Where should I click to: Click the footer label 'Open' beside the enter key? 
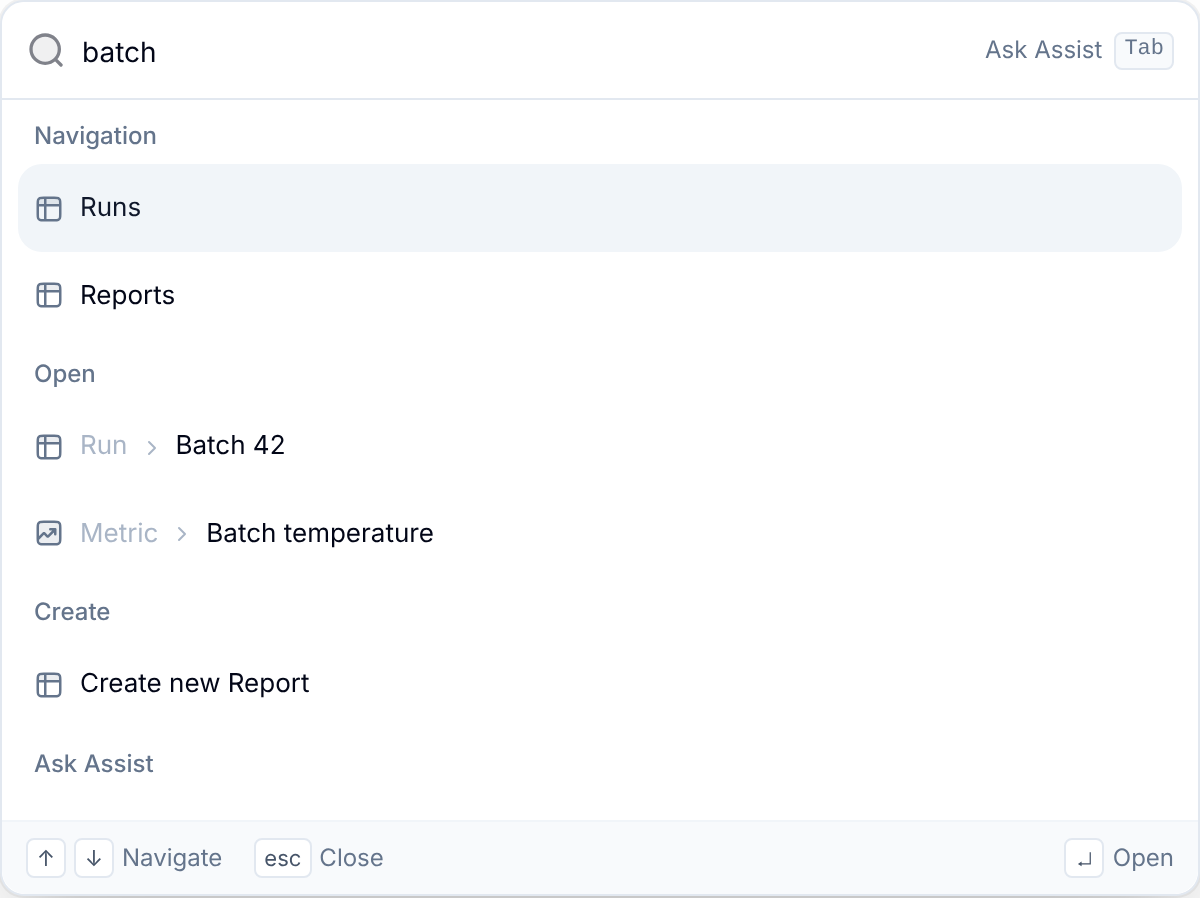[1143, 858]
